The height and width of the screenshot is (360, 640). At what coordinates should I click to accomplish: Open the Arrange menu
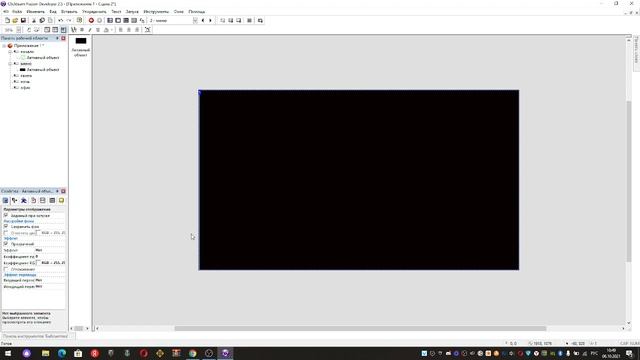tap(94, 12)
